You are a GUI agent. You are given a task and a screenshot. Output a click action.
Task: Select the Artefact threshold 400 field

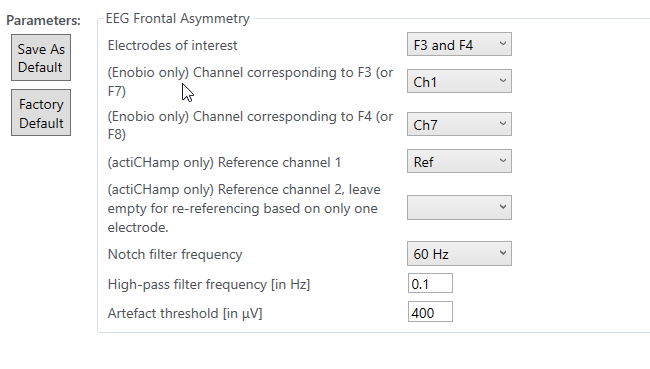[430, 312]
